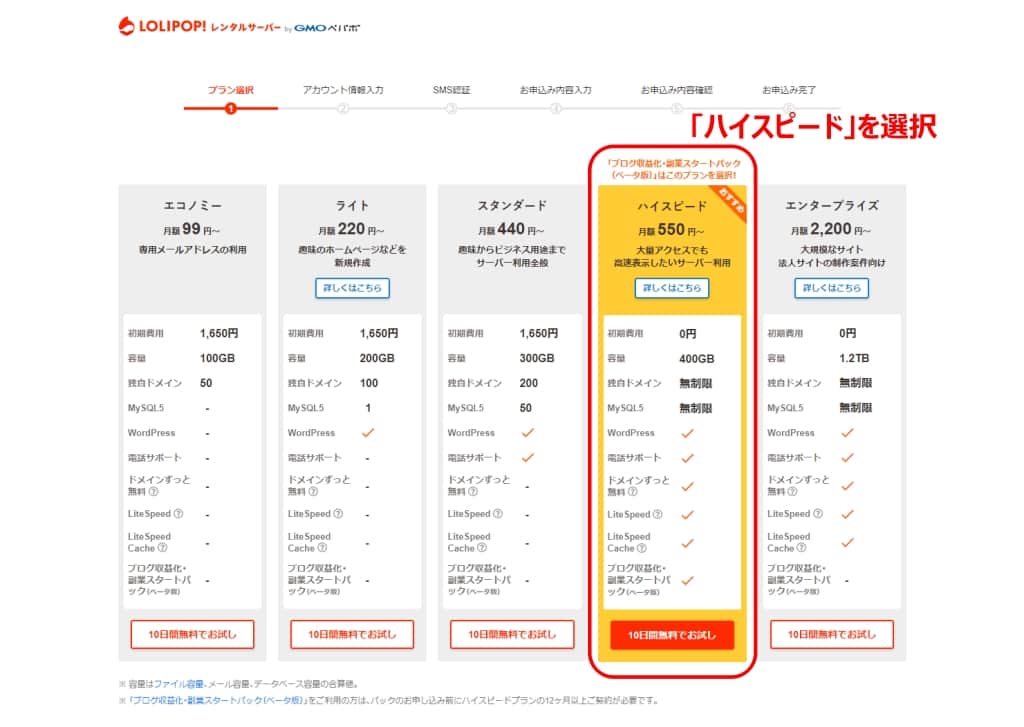Open help icon for ドメインずっと無料 in エコノミー

(153, 491)
